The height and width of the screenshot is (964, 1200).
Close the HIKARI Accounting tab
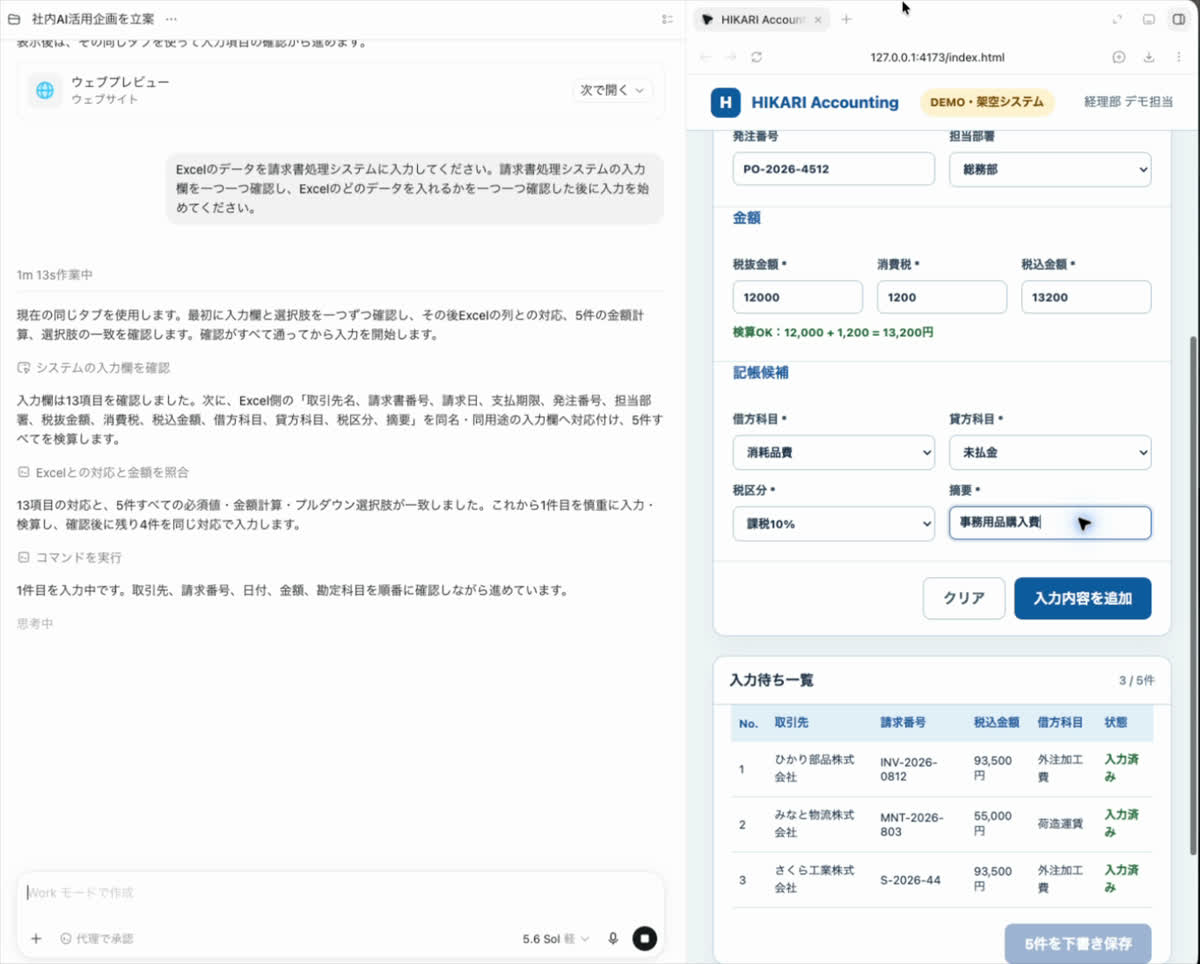[818, 19]
